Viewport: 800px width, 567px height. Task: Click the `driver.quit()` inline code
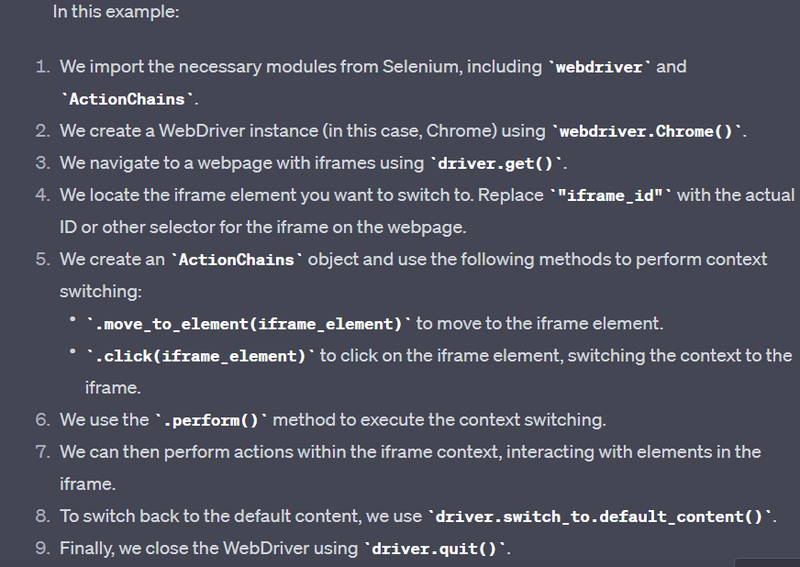(x=437, y=548)
